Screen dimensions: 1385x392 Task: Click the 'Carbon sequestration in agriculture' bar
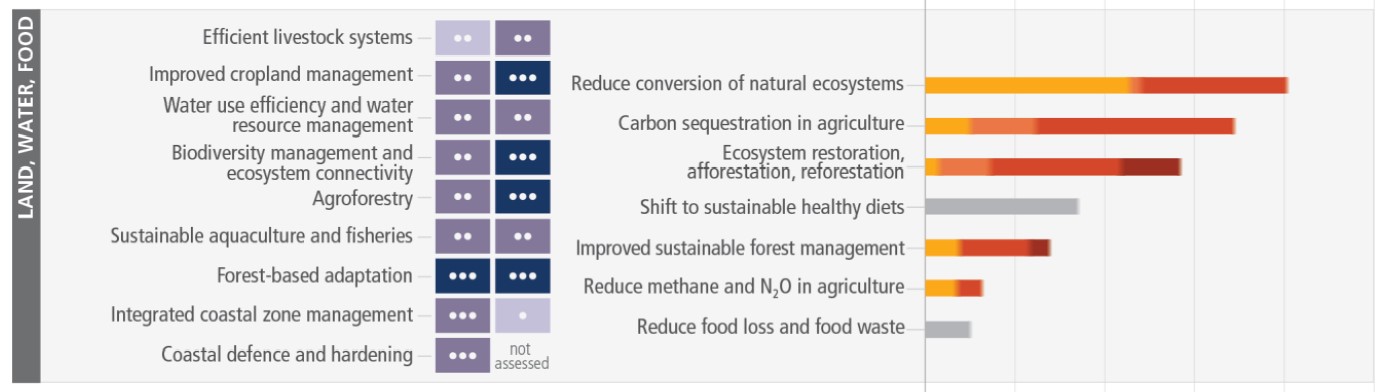(1080, 126)
